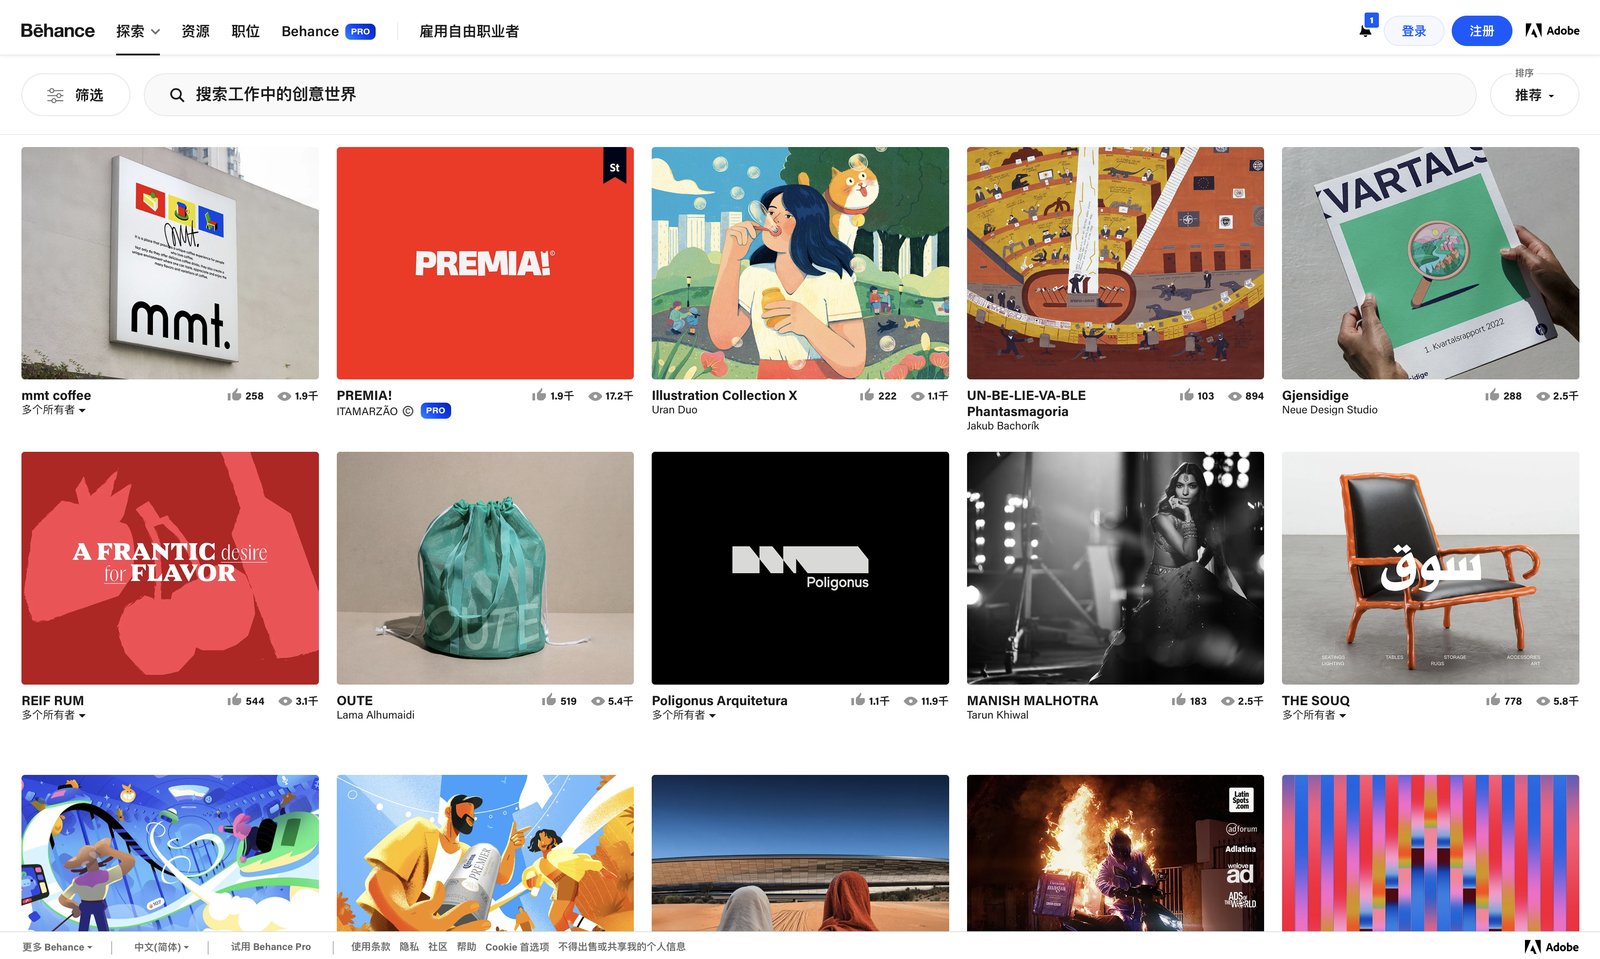Click the appreciation icon for REIF RUM
Image resolution: width=1600 pixels, height=959 pixels.
234,700
